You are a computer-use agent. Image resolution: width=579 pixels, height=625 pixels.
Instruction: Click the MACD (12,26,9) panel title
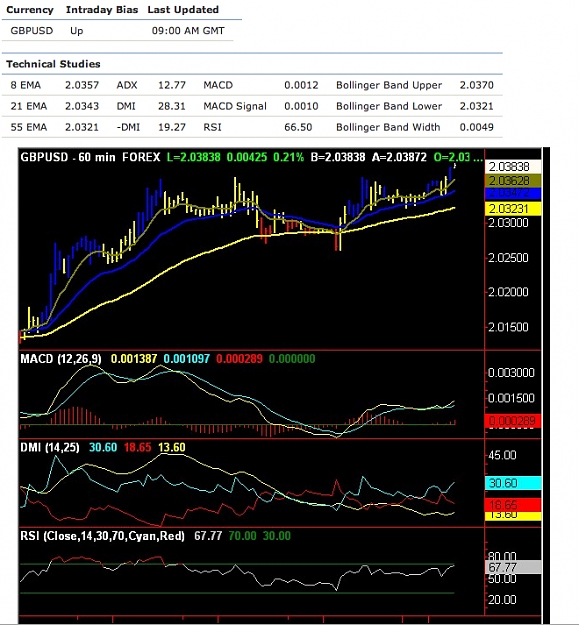[61, 359]
